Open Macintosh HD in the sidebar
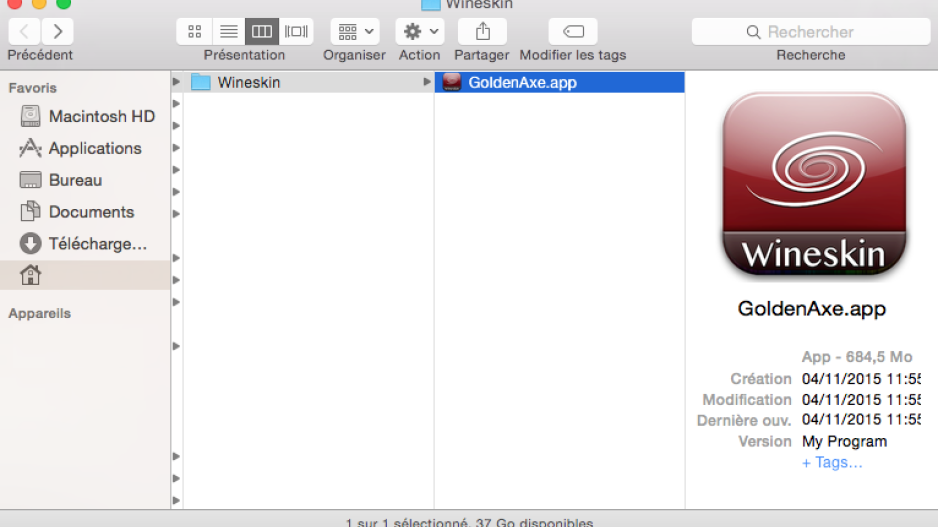 [87, 116]
